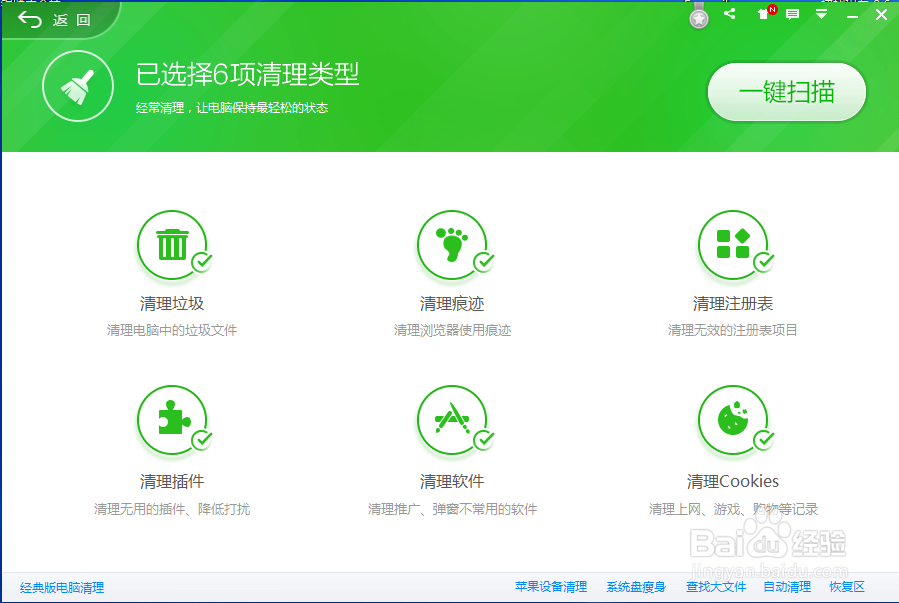Open the 恢复区 recovery link
The image size is (899, 603).
tap(847, 587)
